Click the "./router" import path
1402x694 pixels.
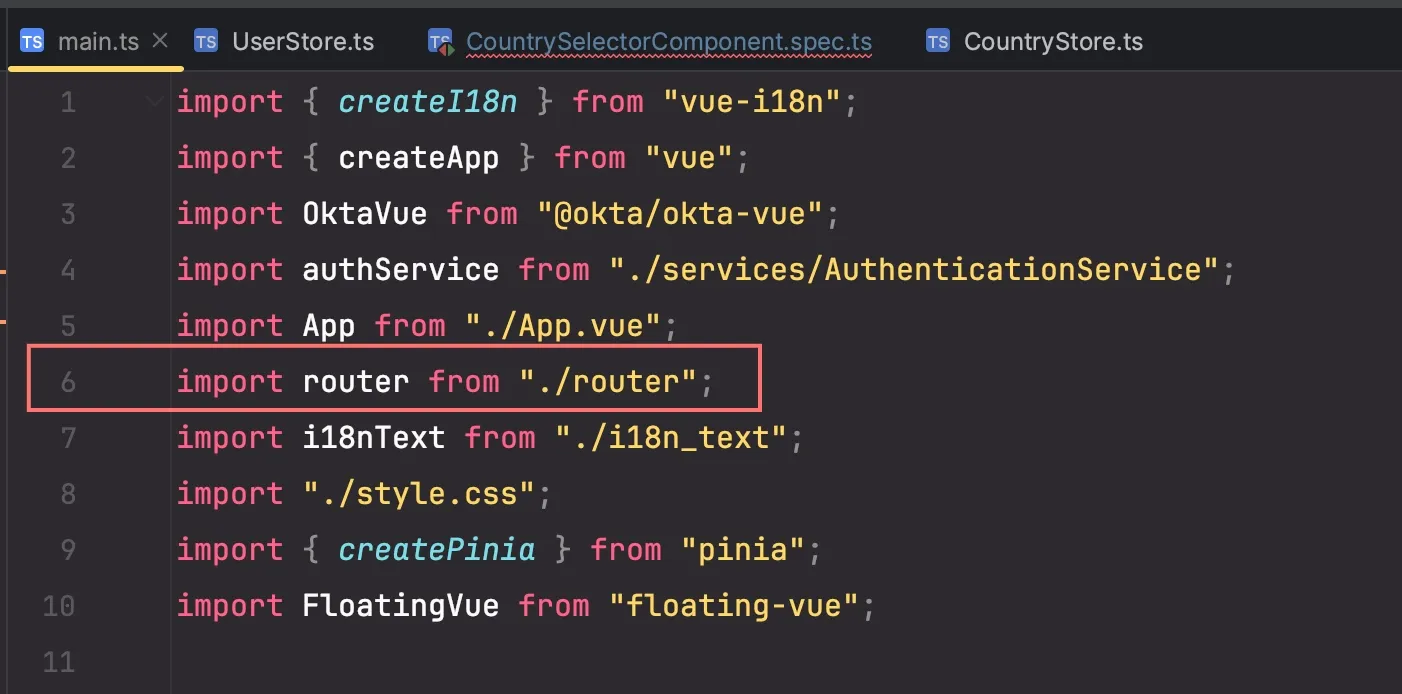(607, 382)
